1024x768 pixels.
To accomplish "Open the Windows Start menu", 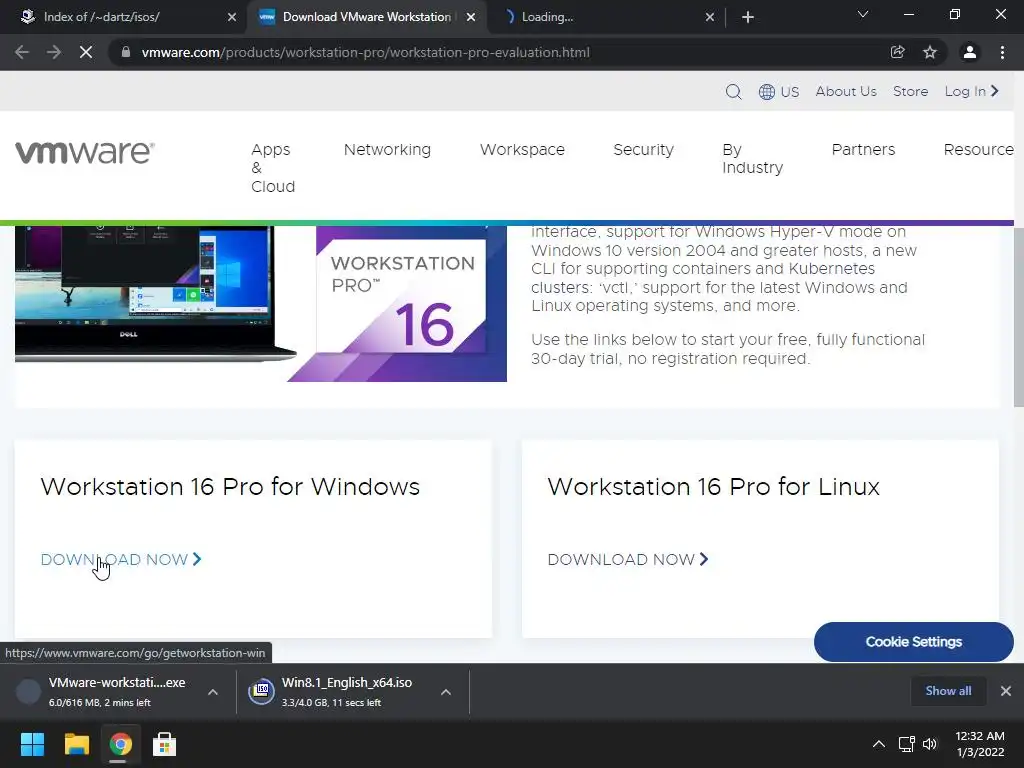I will coord(32,744).
